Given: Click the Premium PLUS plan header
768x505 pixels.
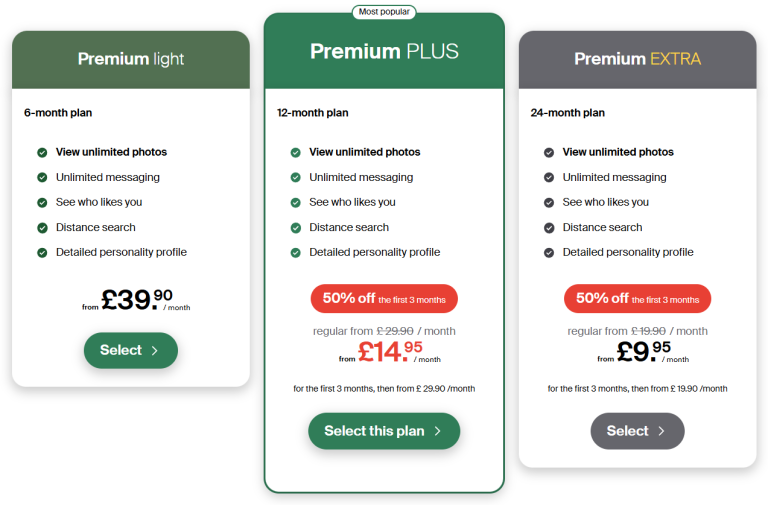Looking at the screenshot, I should coord(384,52).
